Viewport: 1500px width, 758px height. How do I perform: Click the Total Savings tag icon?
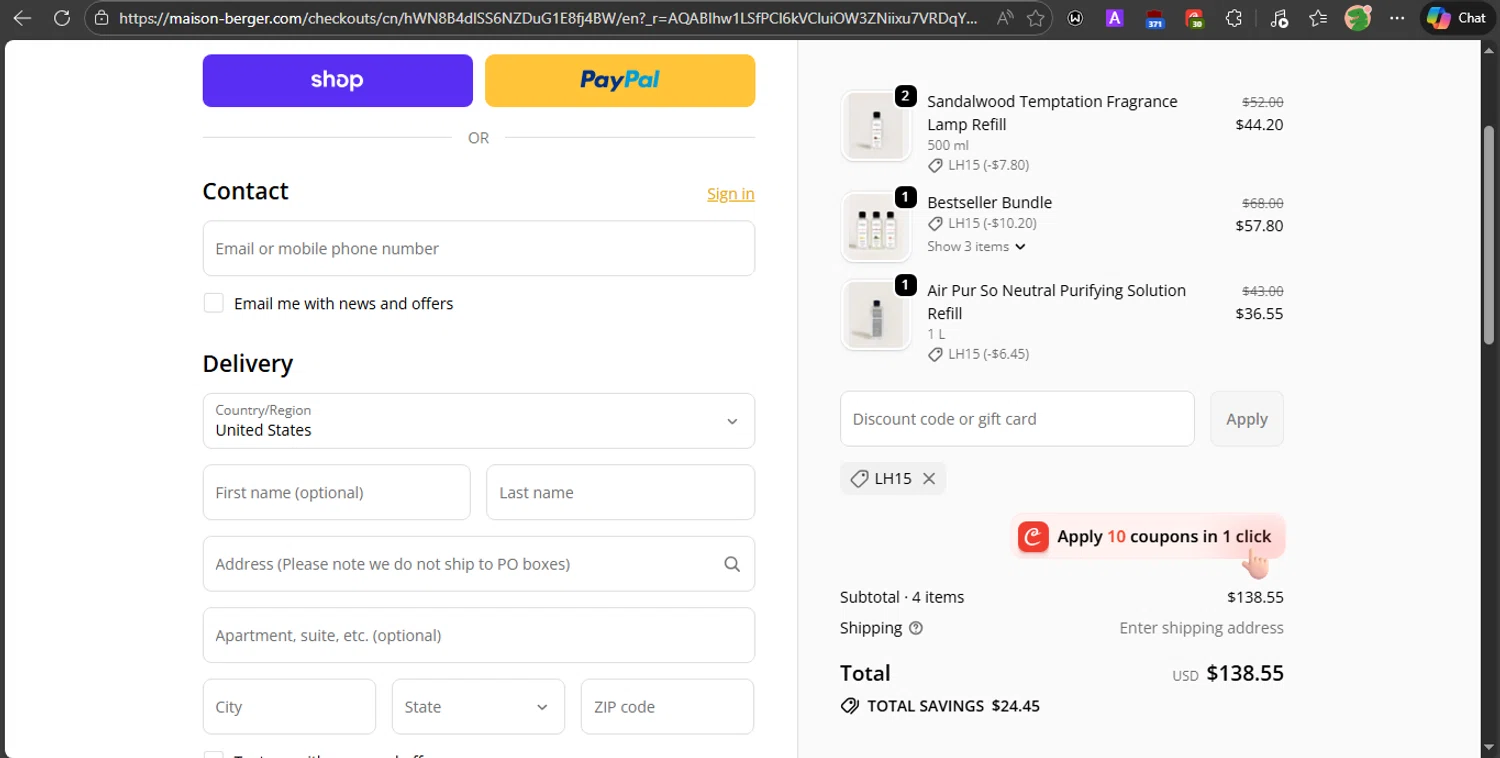pos(850,706)
